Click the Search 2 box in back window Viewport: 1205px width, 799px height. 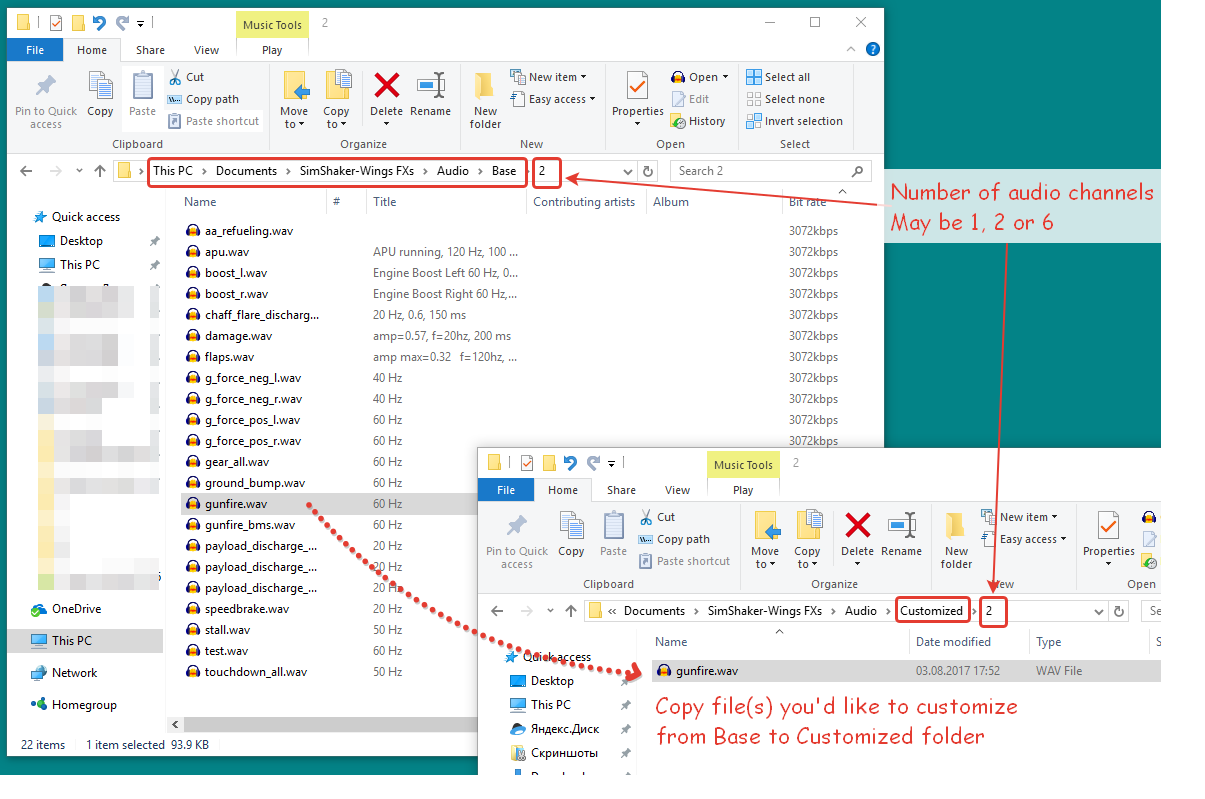(x=770, y=171)
